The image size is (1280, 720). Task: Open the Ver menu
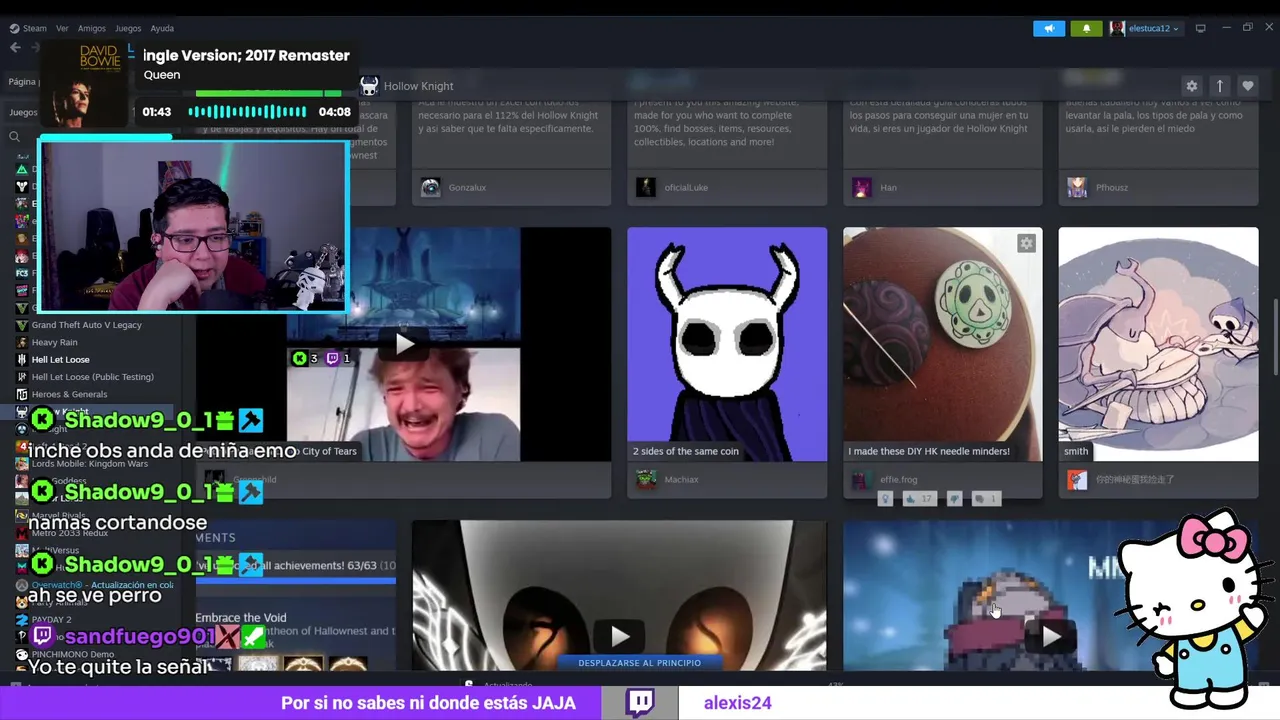click(62, 28)
